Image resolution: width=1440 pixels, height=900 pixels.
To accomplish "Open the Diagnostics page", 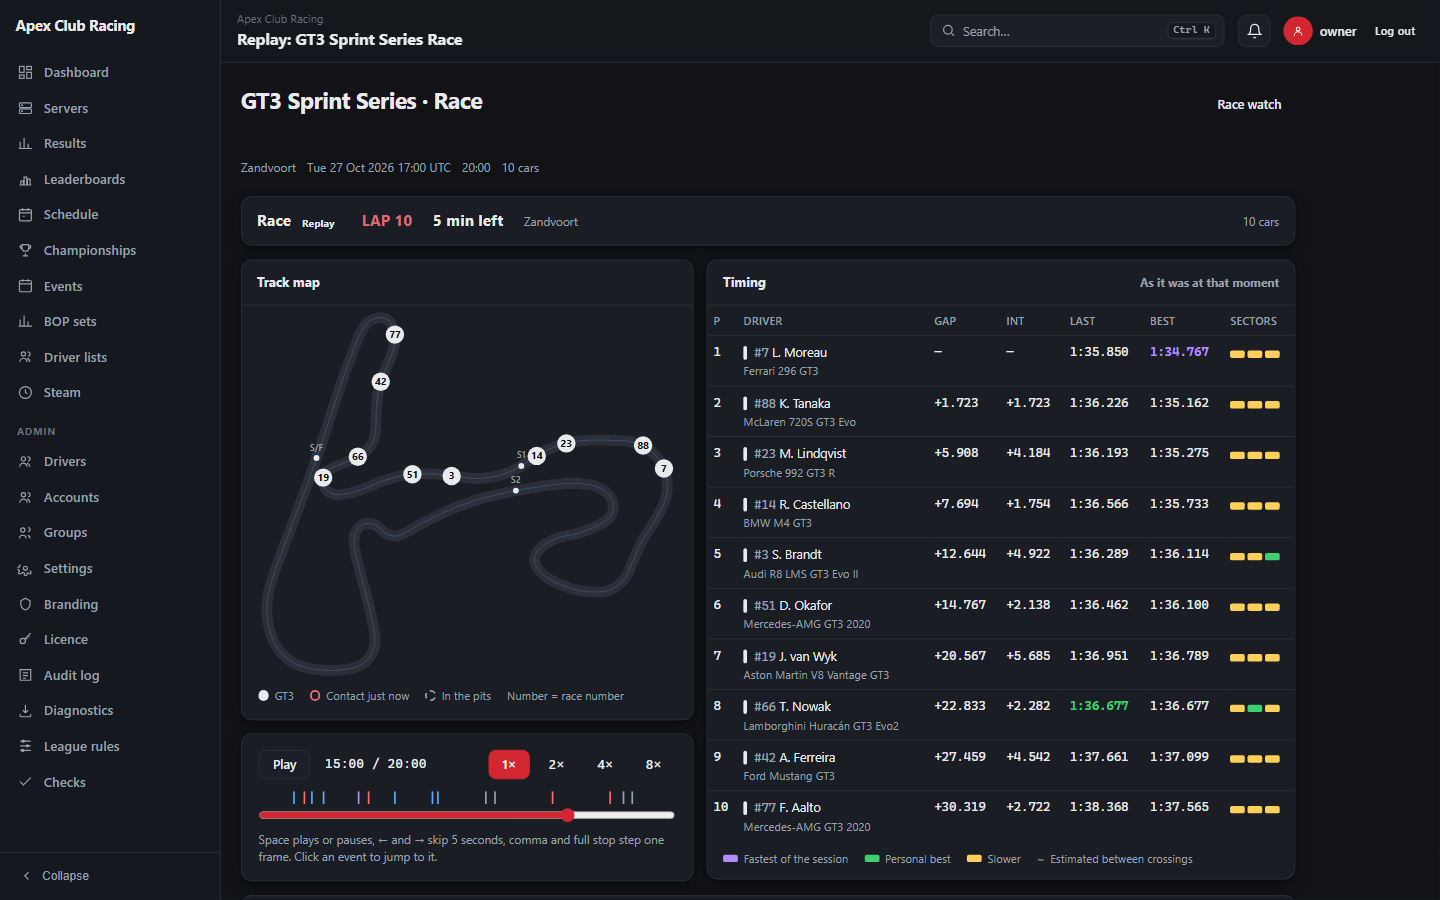I will coord(110,710).
